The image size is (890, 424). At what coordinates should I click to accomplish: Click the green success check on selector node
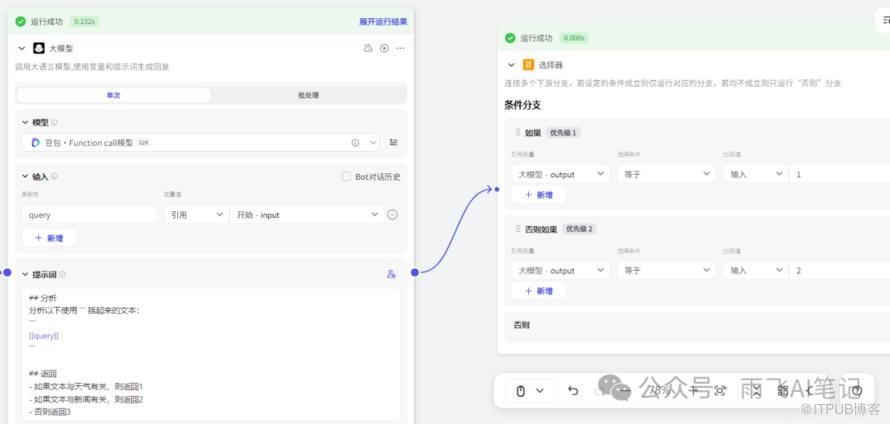[510, 38]
